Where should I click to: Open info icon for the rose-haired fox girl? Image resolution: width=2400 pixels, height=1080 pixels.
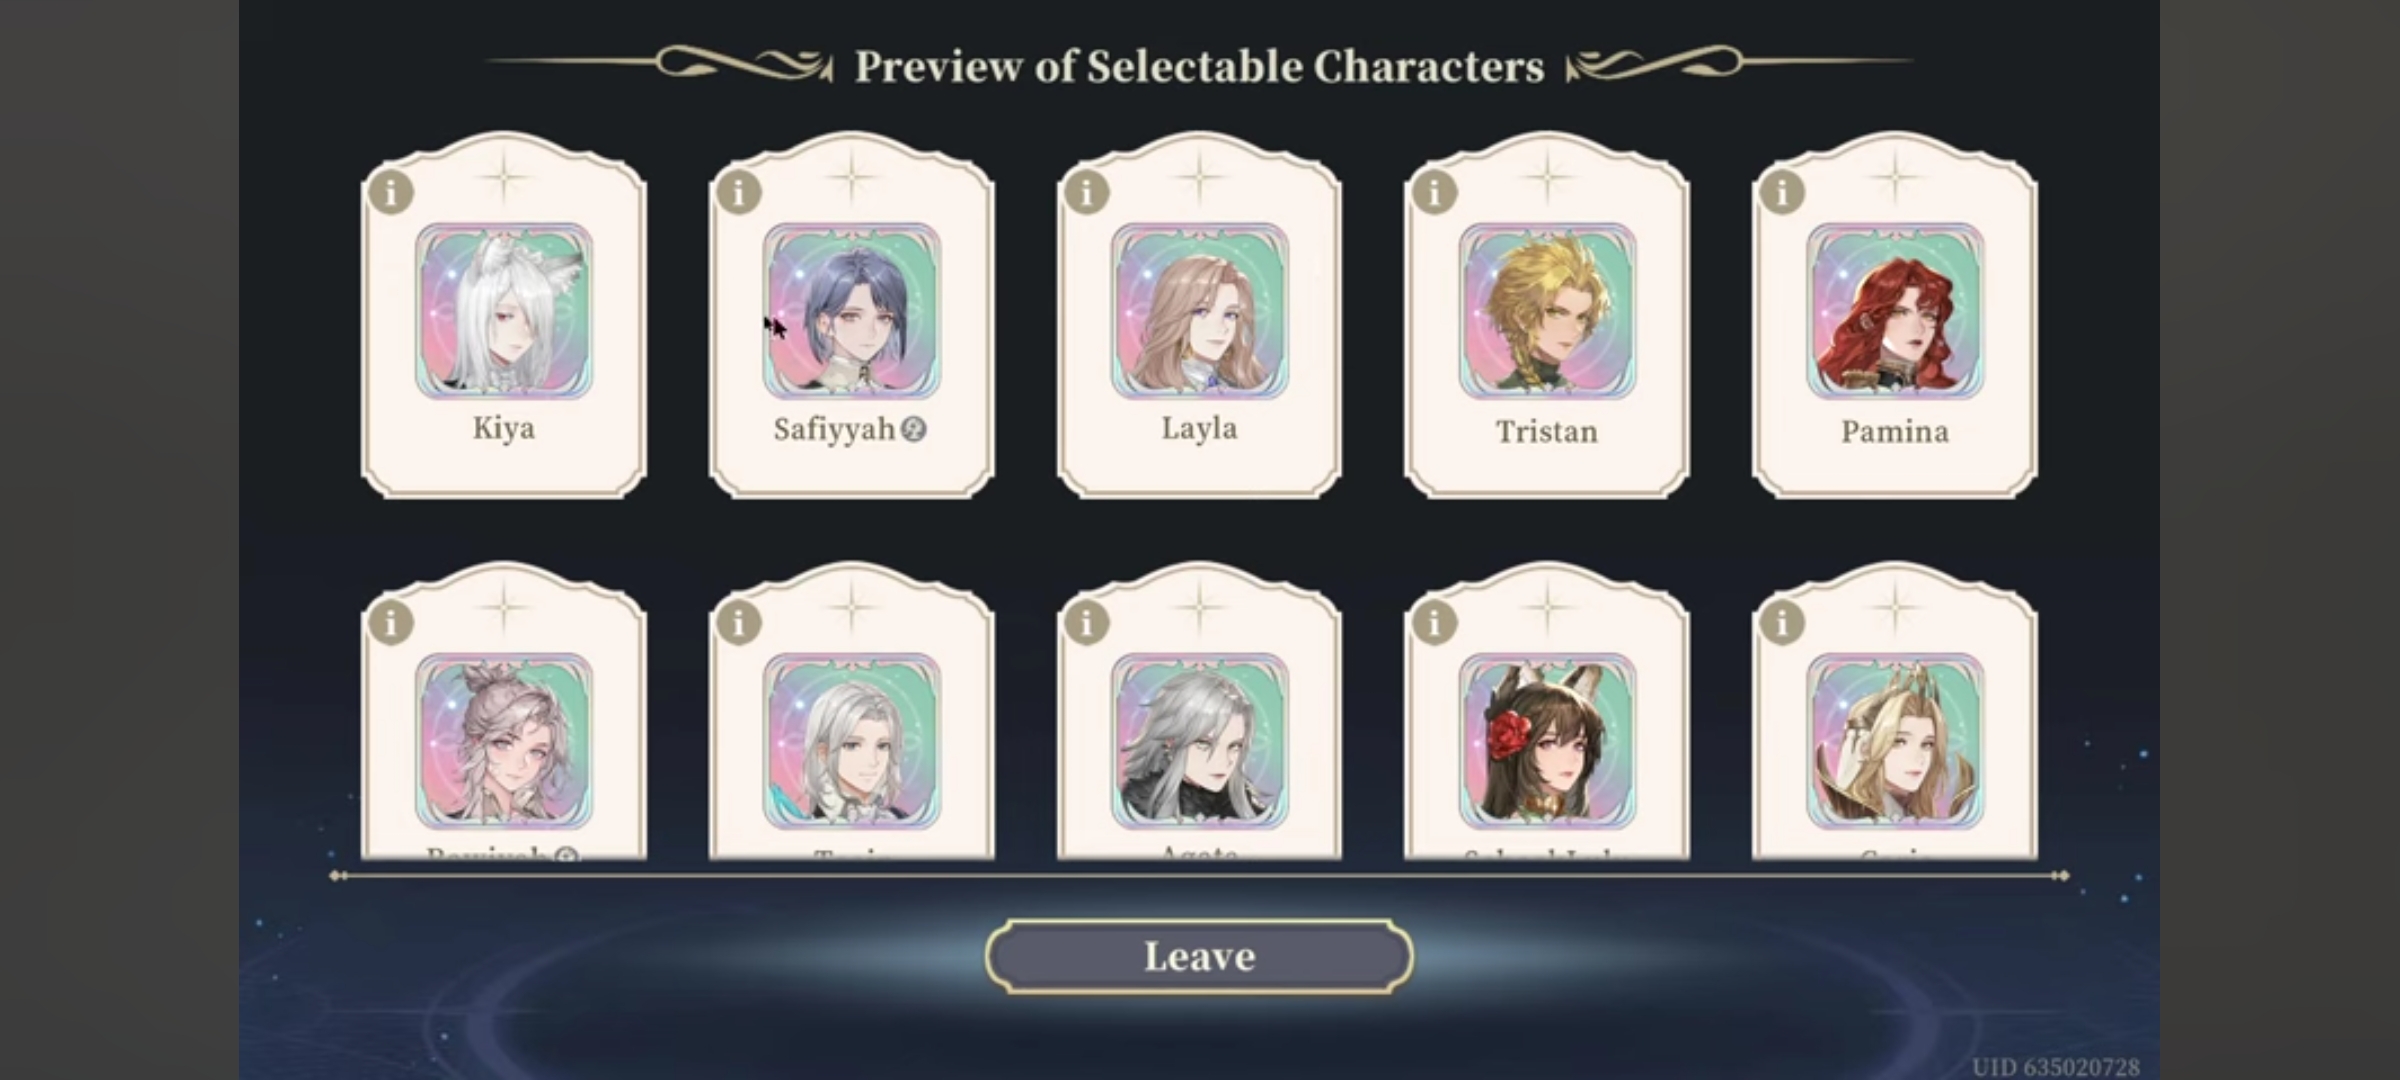(1434, 623)
